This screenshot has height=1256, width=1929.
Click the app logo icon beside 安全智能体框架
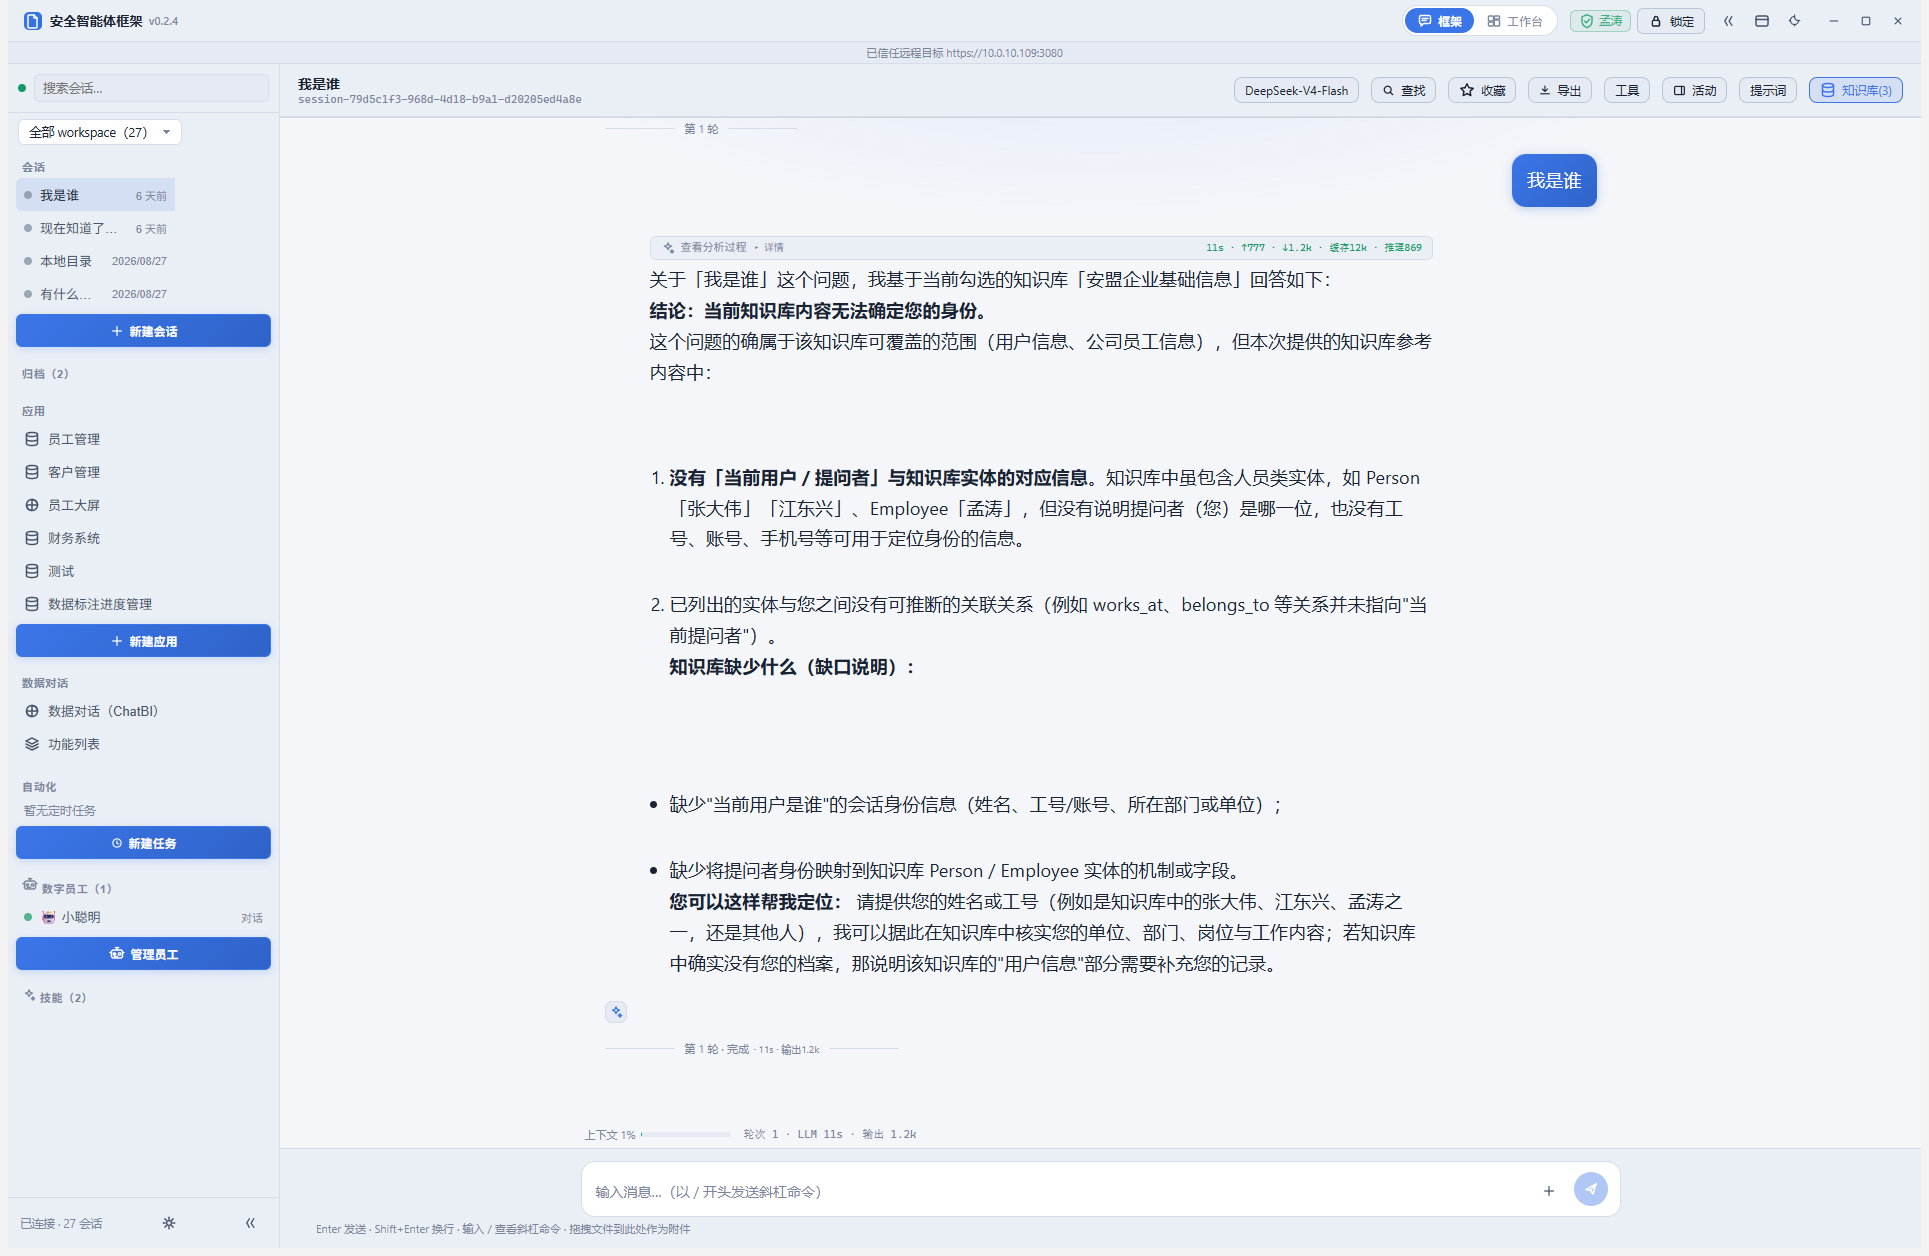click(32, 21)
